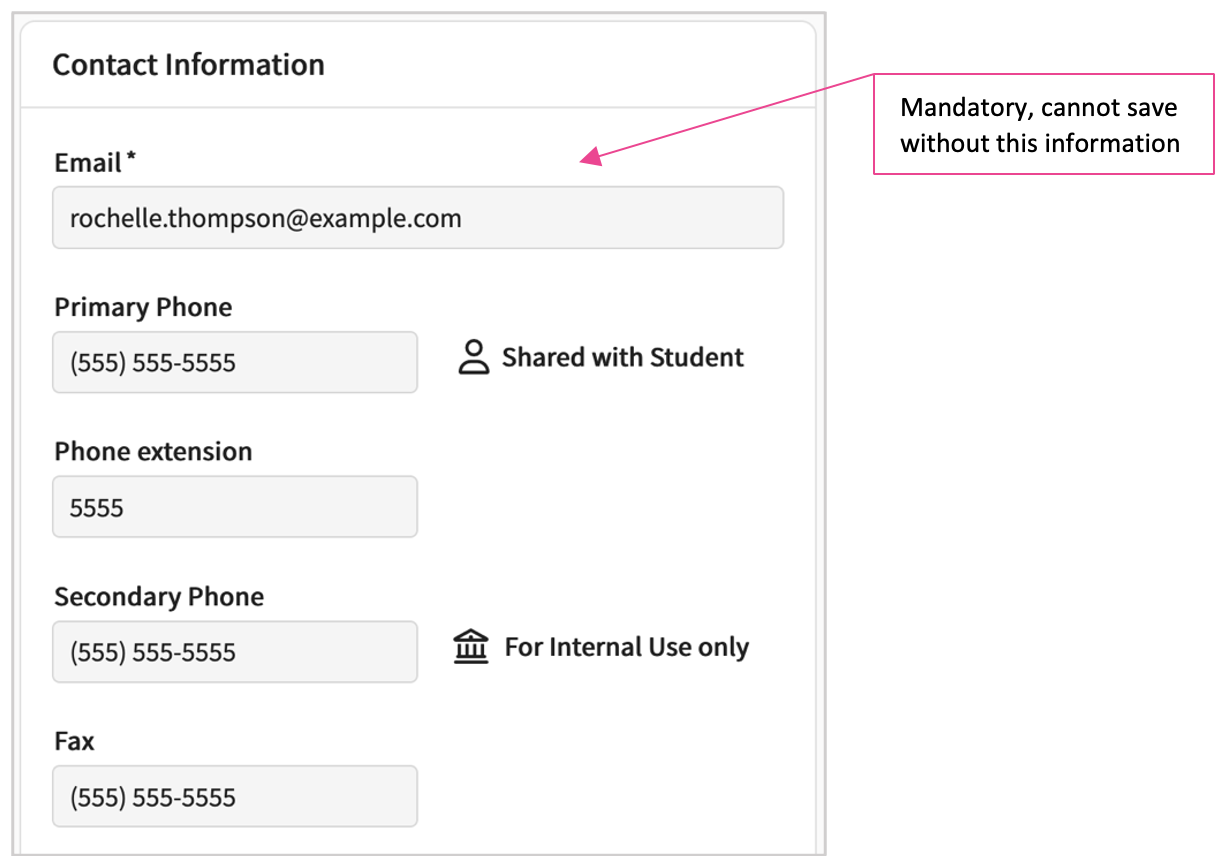Focus the Secondary Phone field
1226x868 pixels.
(x=235, y=653)
